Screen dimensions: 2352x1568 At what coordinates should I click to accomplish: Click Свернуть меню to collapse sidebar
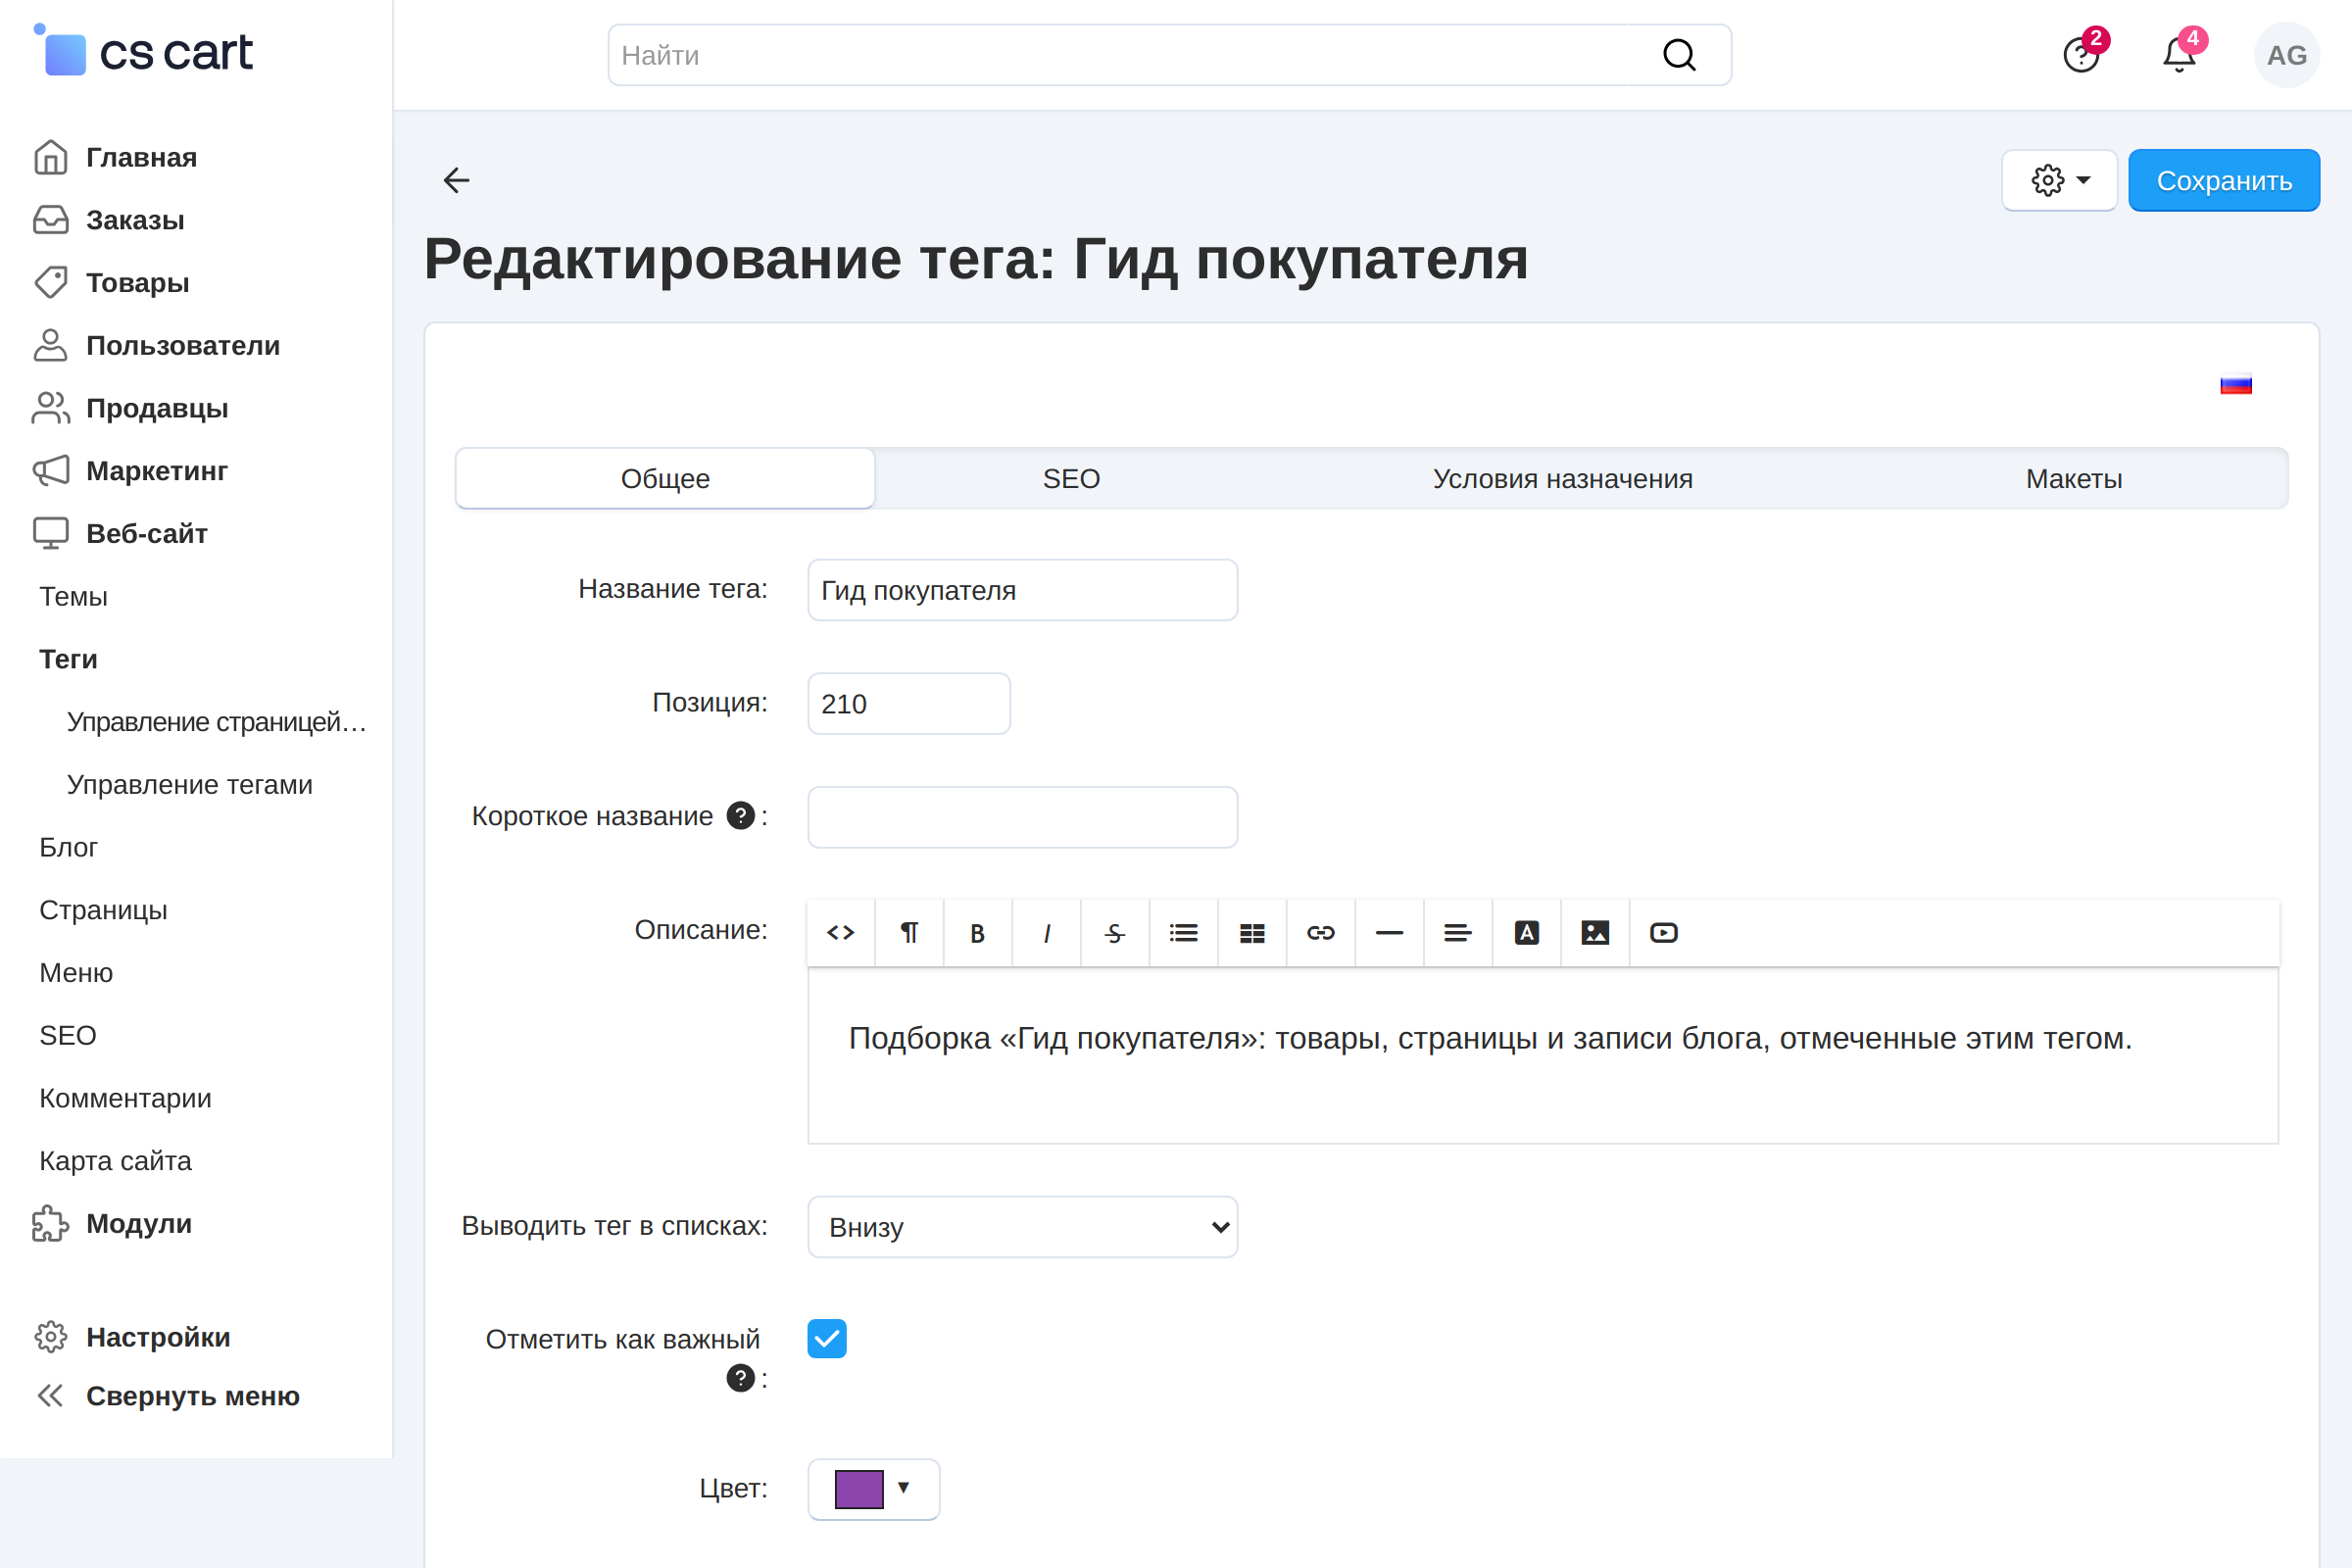coord(193,1396)
